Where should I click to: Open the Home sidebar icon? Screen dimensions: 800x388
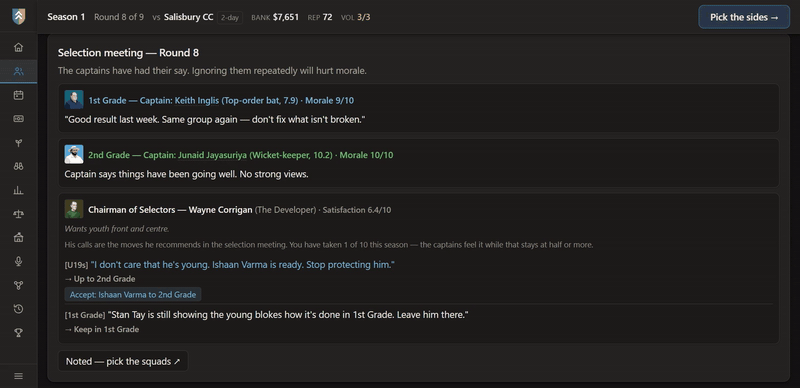tap(18, 47)
